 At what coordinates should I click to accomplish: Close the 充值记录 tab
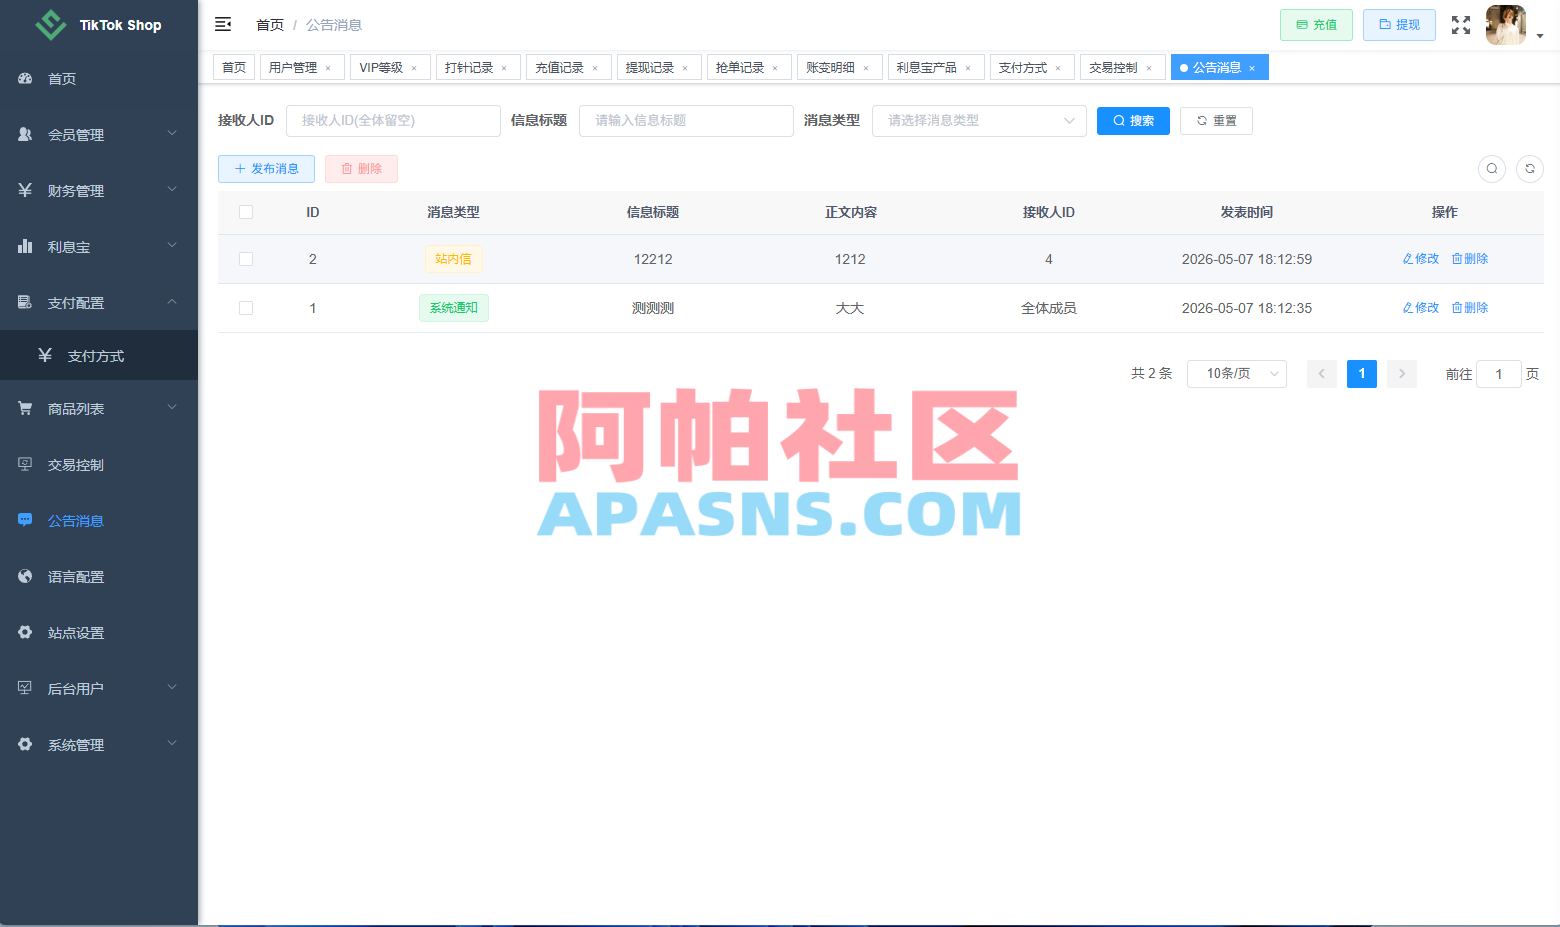[x=595, y=68]
